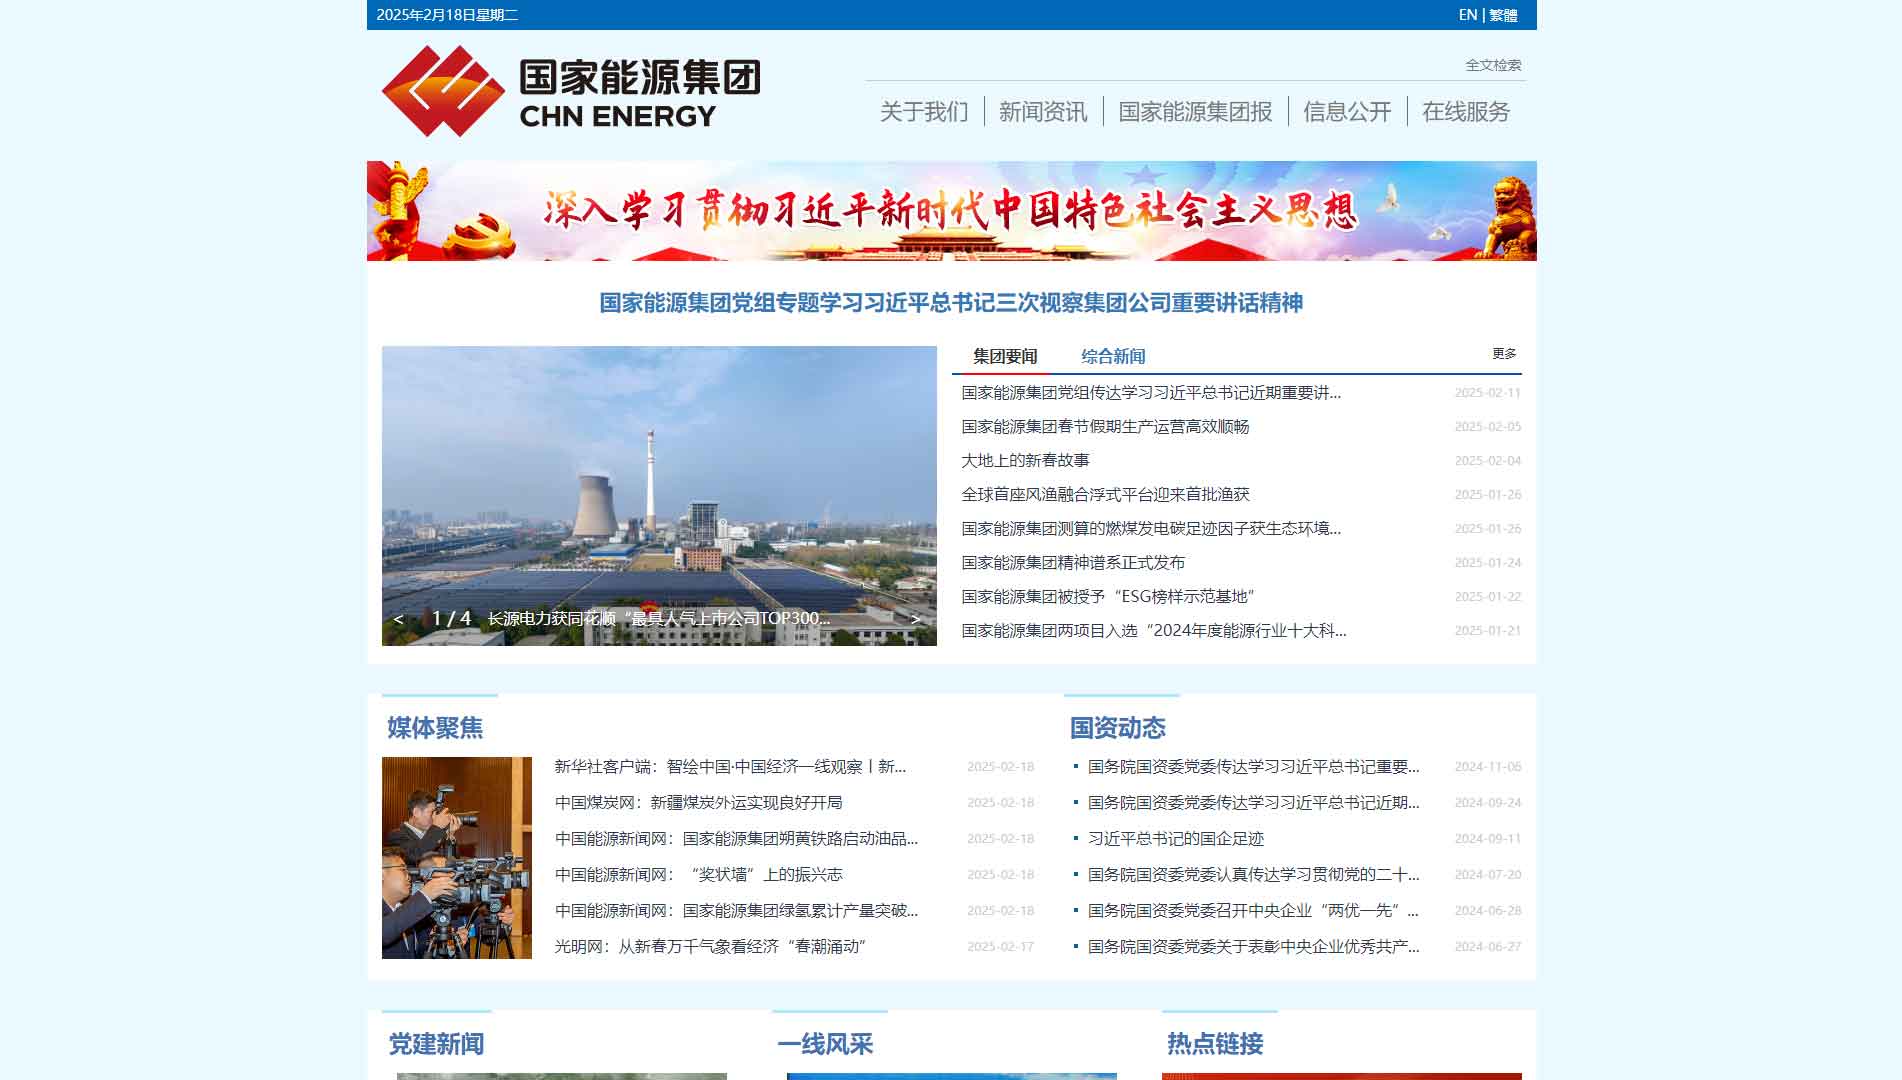Click the date 2025年2月18日星期二
The image size is (1902, 1080).
(x=447, y=15)
